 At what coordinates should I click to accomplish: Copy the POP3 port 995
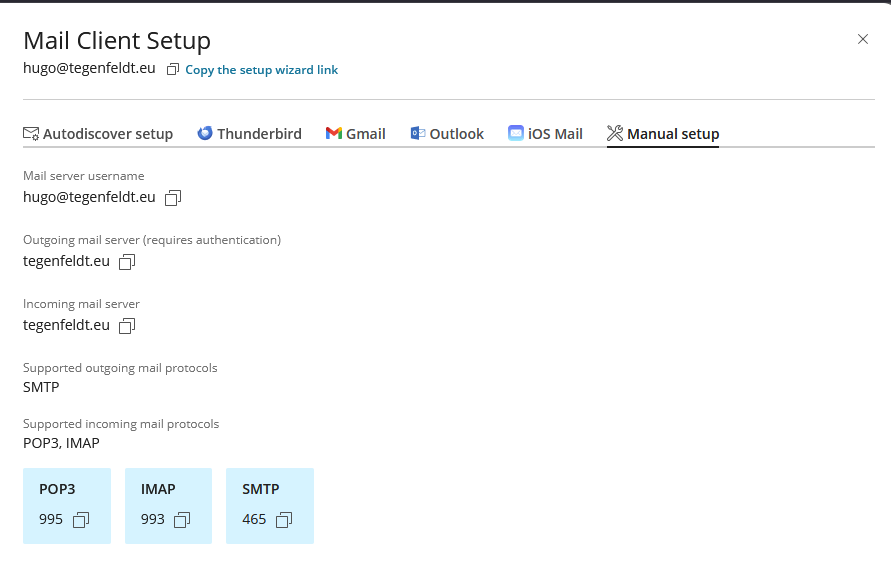pyautogui.click(x=81, y=520)
